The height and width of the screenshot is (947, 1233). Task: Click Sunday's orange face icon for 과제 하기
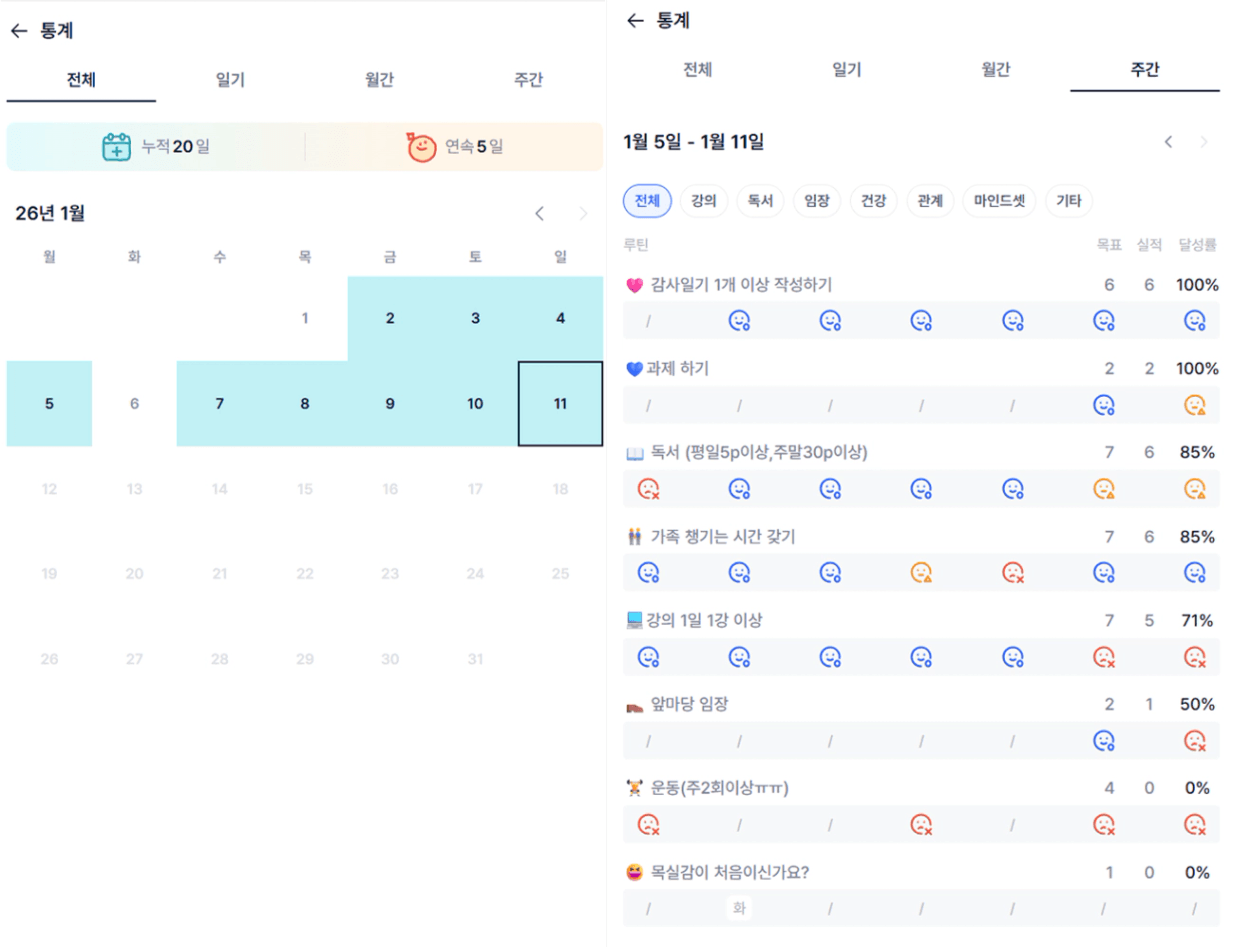(x=1194, y=405)
